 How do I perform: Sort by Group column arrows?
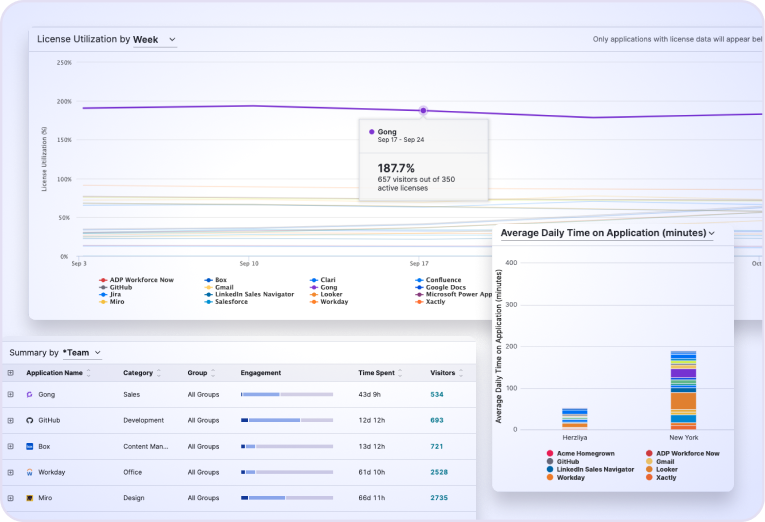[213, 373]
